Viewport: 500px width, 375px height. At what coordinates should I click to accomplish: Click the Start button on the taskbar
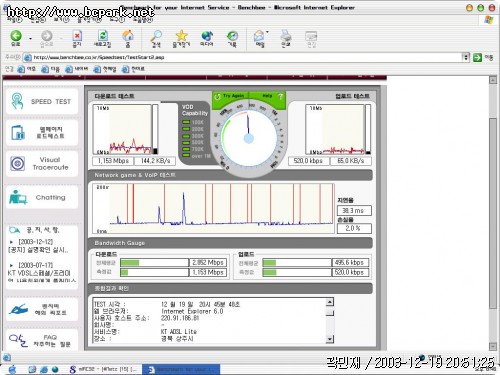[x=12, y=369]
